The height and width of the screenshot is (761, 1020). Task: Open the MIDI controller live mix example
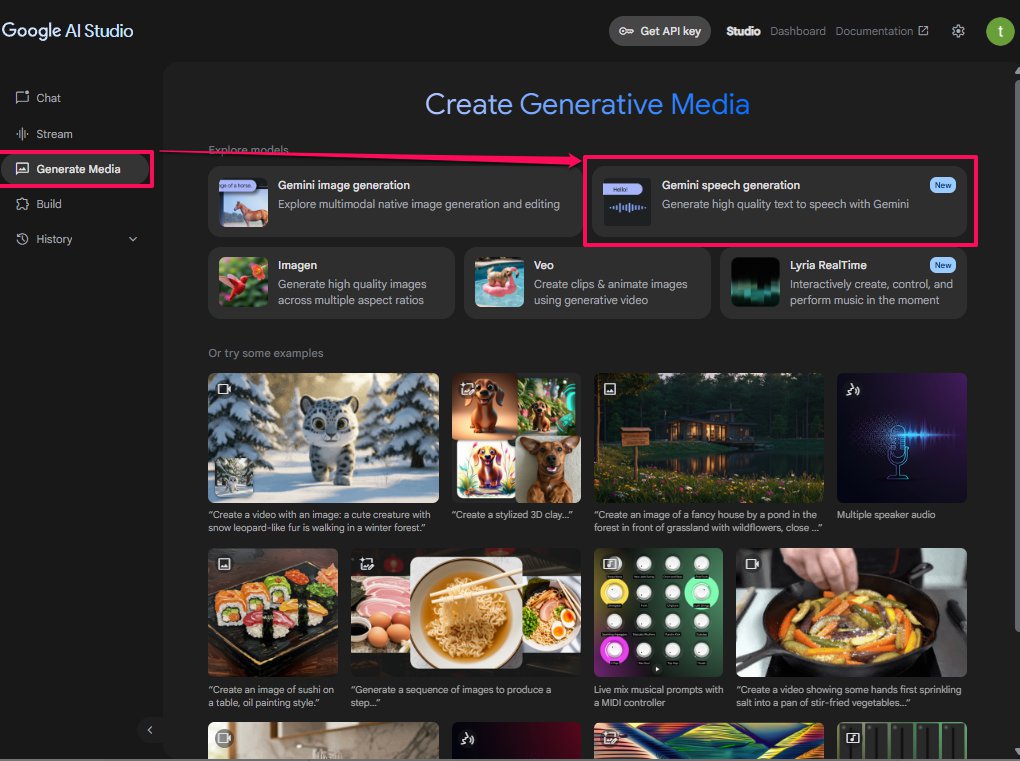pyautogui.click(x=658, y=613)
